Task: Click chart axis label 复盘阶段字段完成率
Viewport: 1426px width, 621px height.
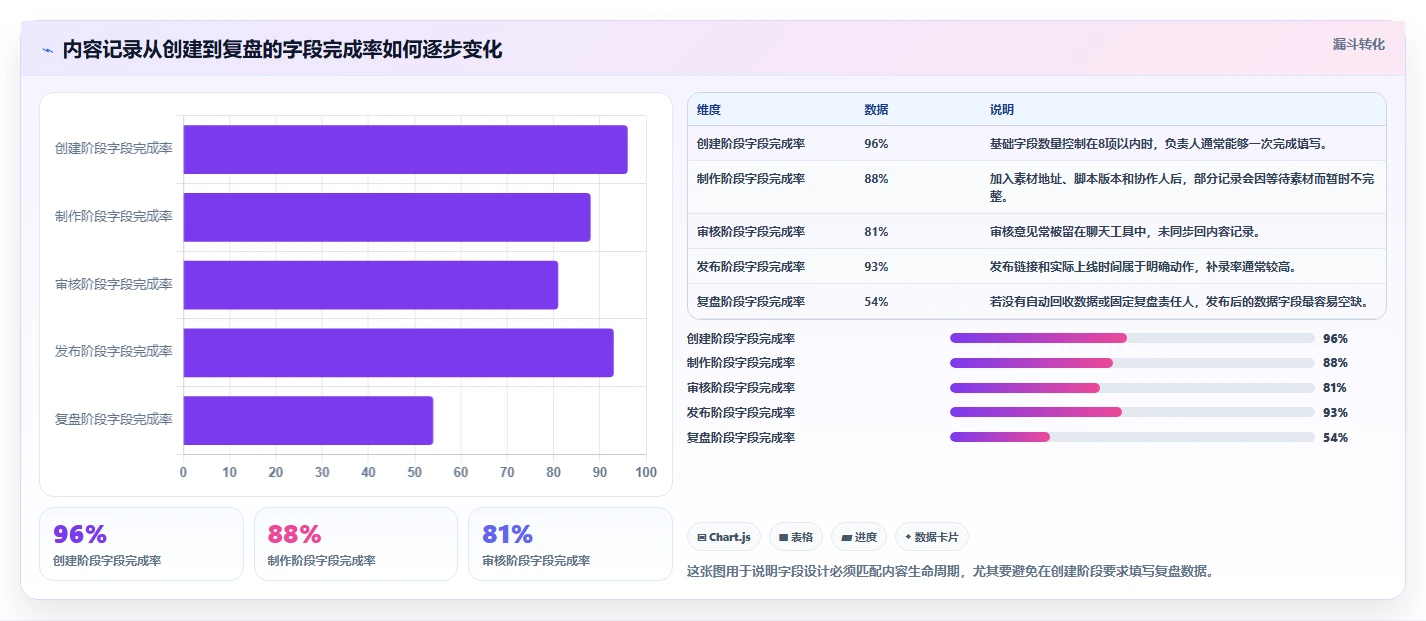Action: coord(113,419)
